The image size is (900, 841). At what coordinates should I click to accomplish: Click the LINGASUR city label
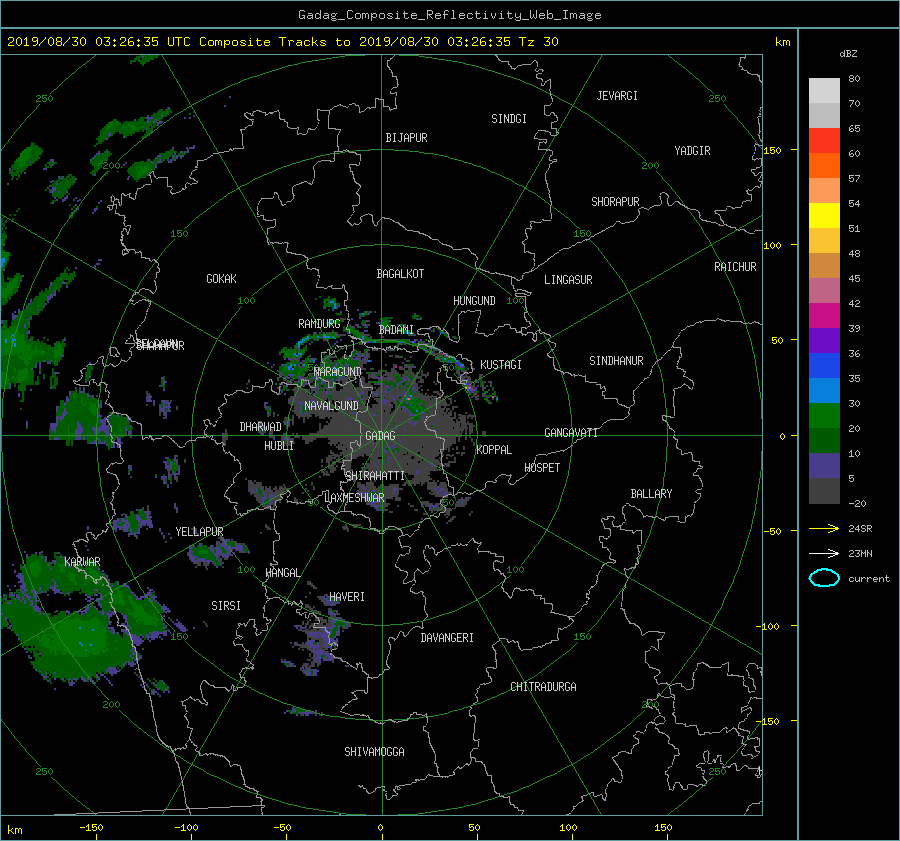(x=568, y=280)
